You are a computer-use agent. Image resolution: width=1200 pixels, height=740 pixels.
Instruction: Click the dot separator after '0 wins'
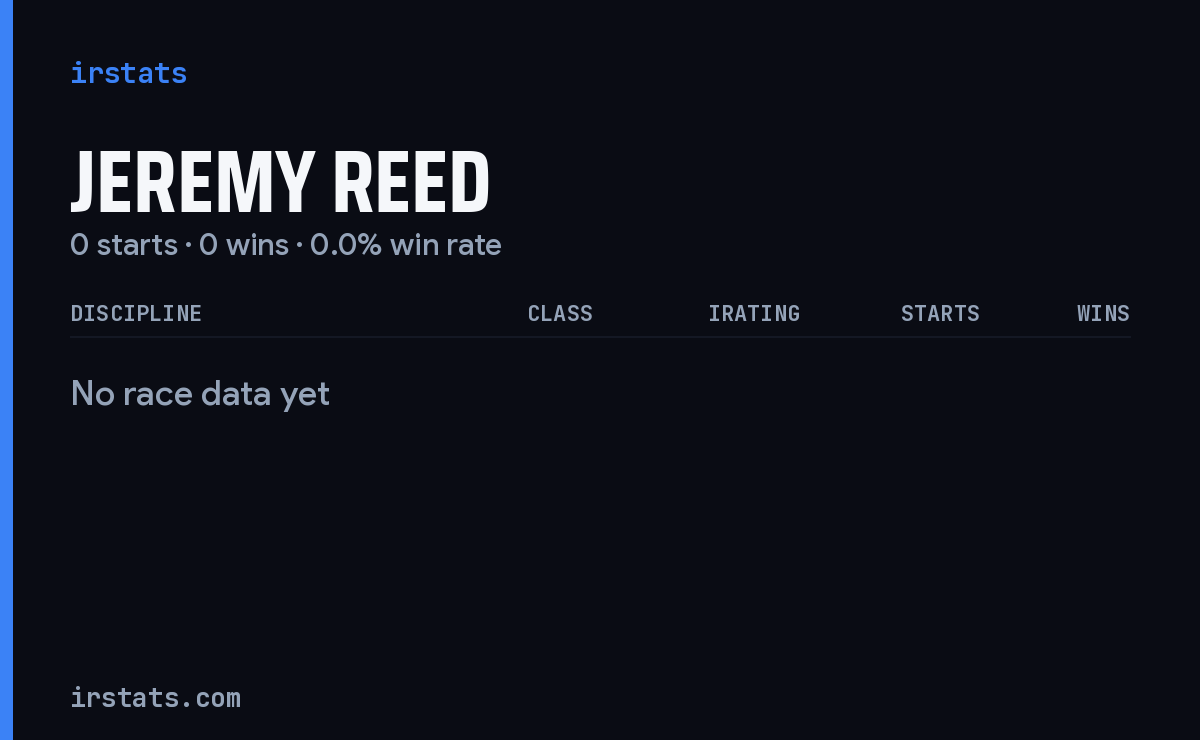(299, 246)
